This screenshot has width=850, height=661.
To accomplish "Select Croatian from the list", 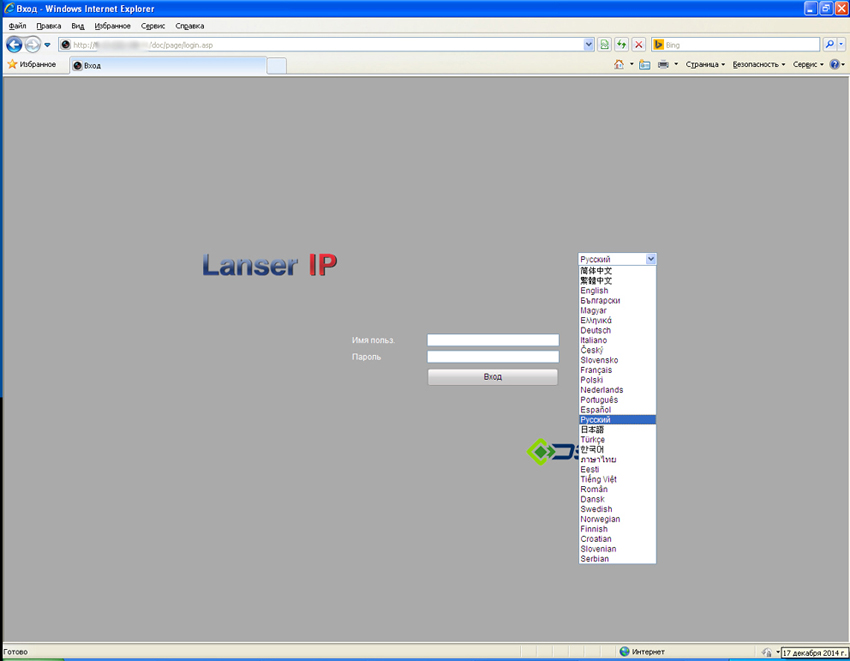I will 617,539.
